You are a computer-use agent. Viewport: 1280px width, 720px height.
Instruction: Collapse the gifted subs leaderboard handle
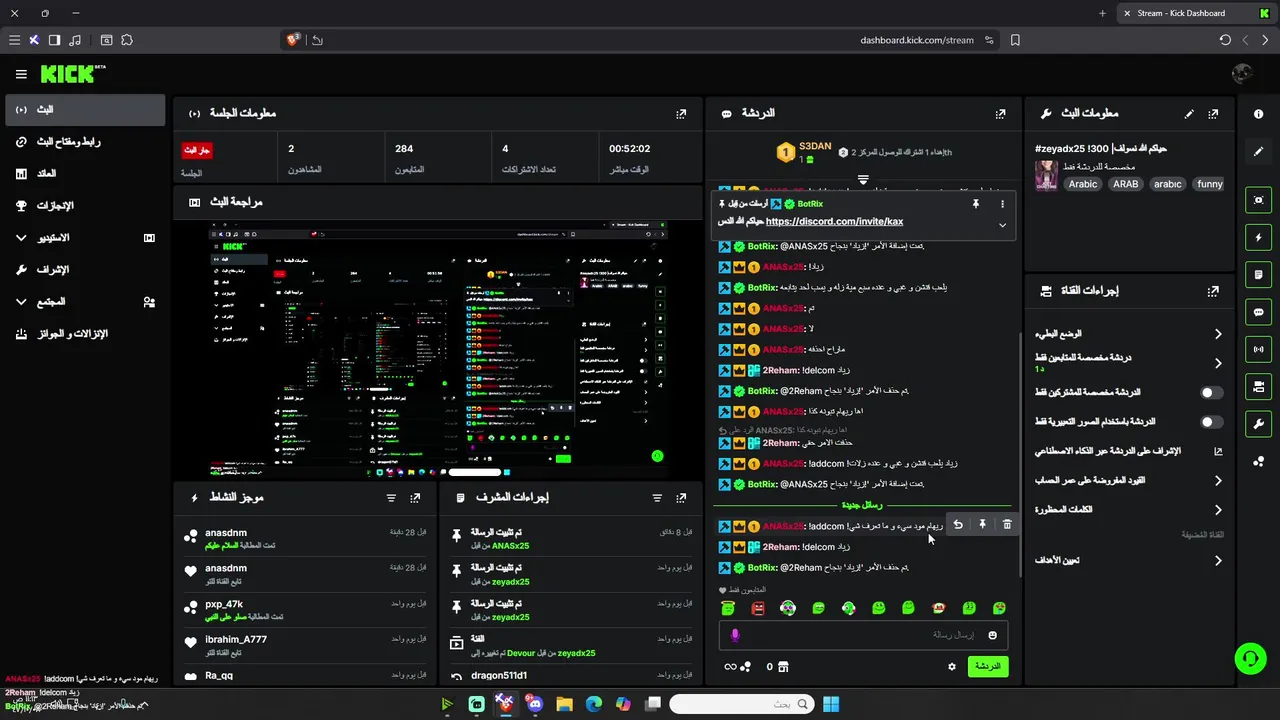[863, 180]
